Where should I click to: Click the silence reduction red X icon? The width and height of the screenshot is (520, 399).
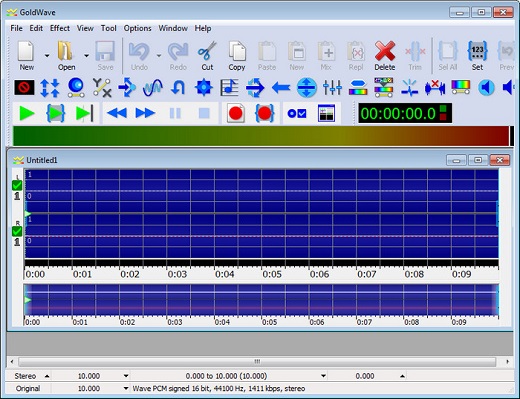435,88
